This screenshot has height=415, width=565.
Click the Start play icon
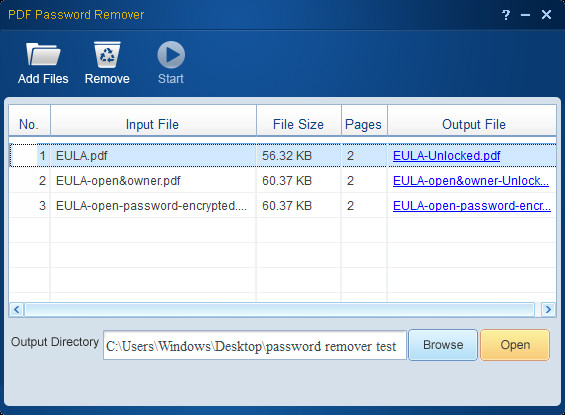pyautogui.click(x=171, y=54)
